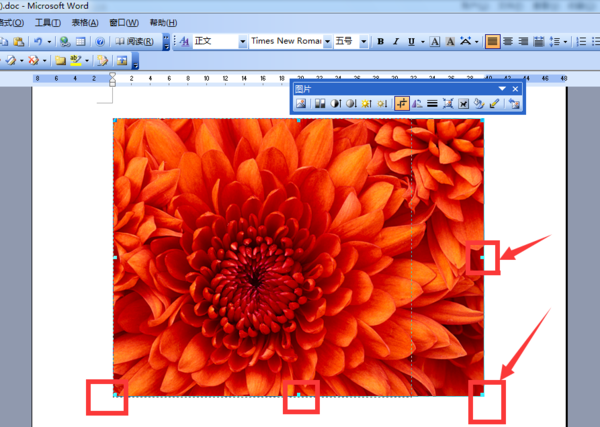Open Text Wrapping options icon
The width and height of the screenshot is (600, 427).
(x=463, y=103)
